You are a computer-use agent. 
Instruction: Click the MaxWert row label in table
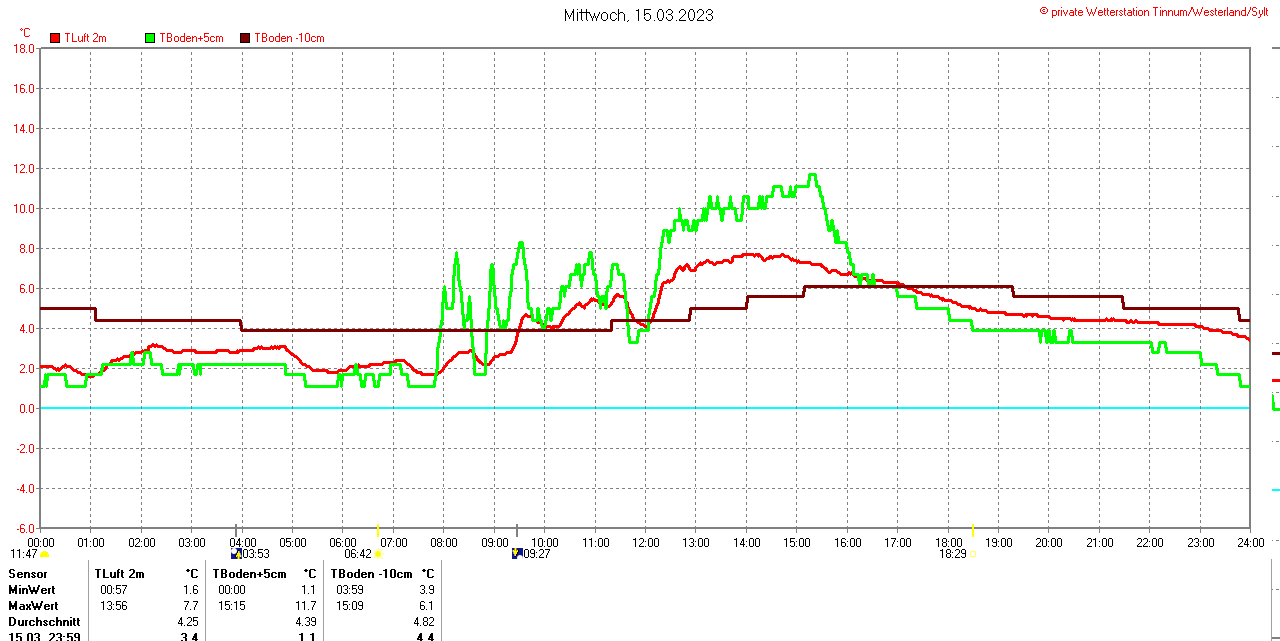[33, 606]
